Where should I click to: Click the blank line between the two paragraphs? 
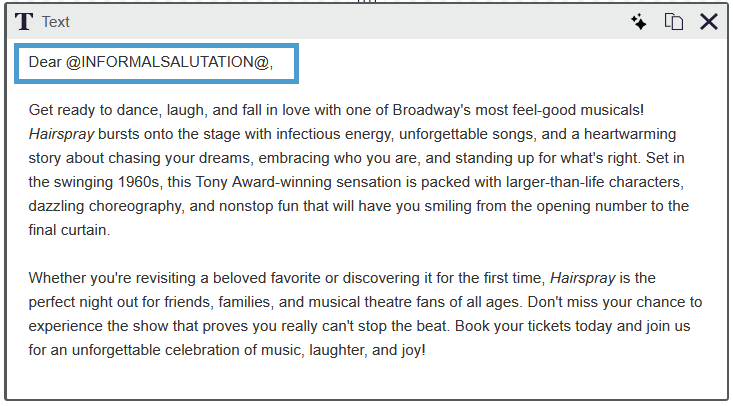point(365,254)
